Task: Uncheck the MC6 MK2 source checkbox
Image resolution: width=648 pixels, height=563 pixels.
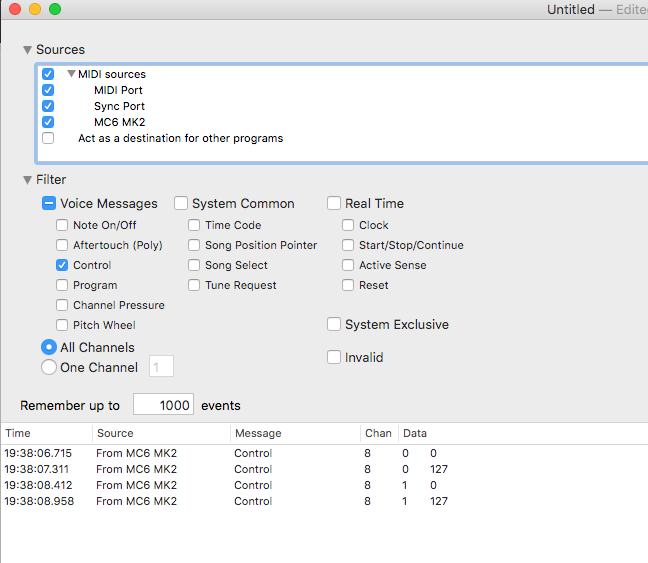Action: click(48, 122)
